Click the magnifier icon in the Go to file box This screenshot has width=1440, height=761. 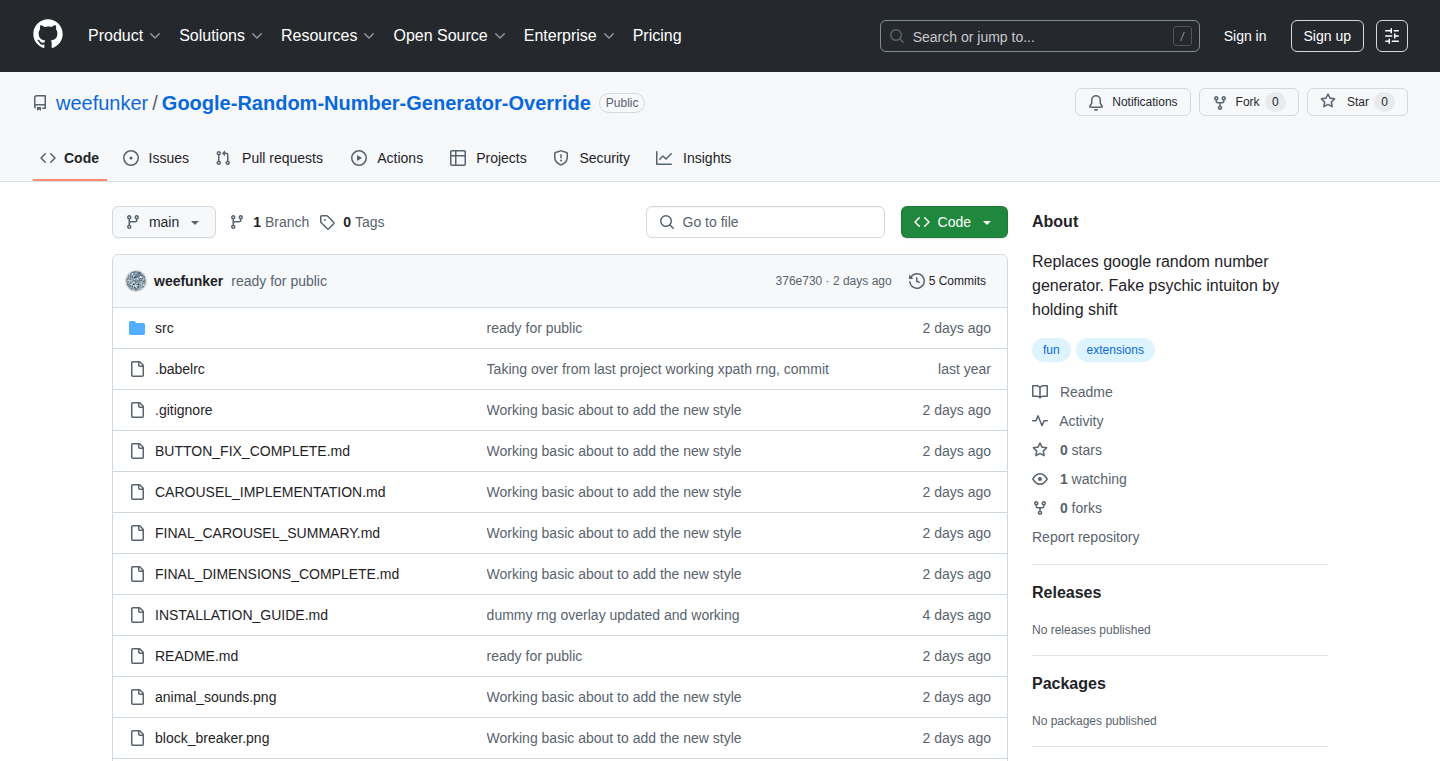coord(667,222)
